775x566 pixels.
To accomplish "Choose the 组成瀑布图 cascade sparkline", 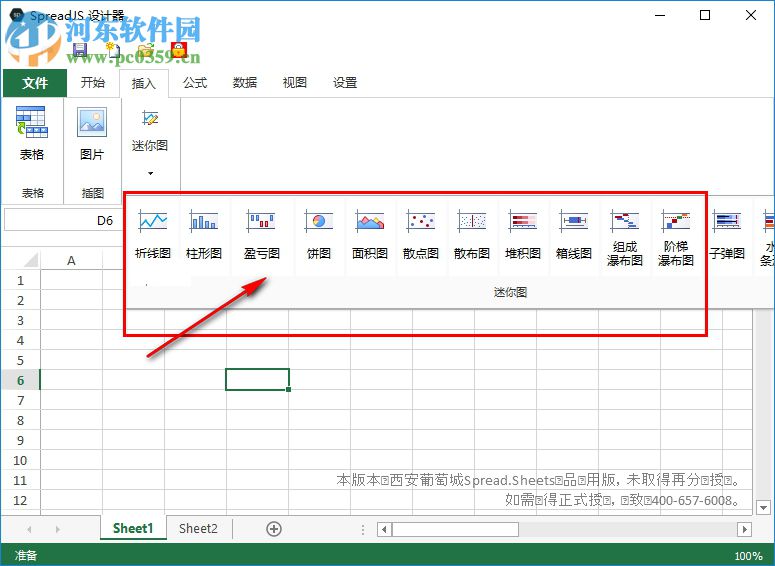I will point(625,239).
